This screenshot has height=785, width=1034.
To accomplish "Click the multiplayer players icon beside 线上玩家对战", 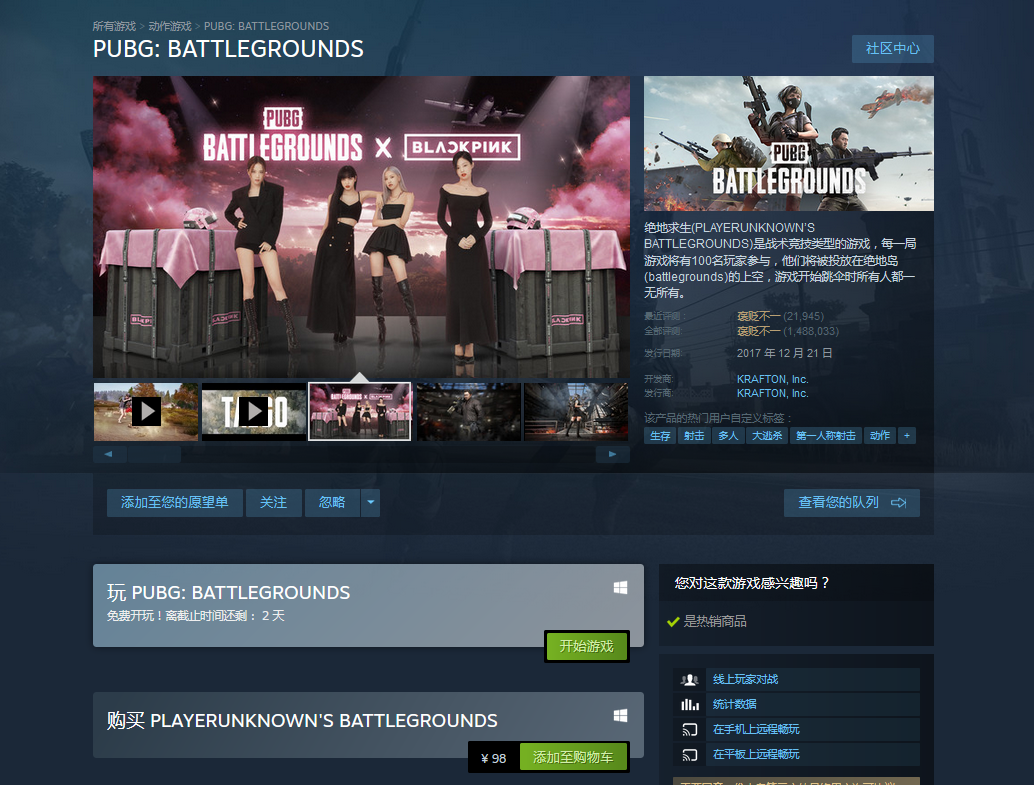I will (x=691, y=679).
